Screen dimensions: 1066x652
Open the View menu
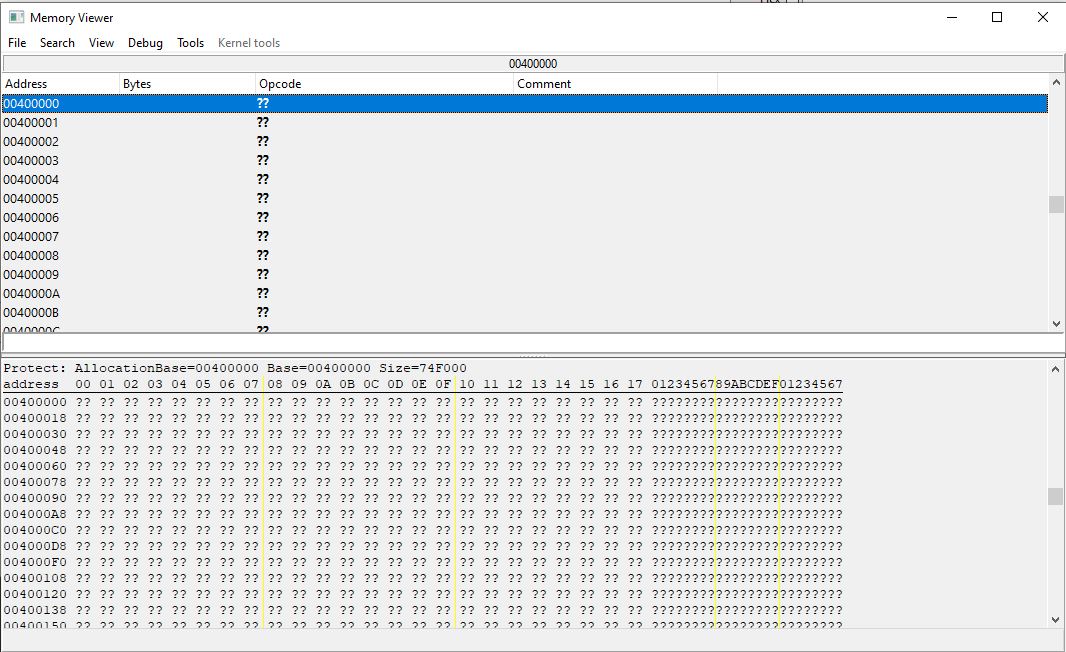pos(101,43)
